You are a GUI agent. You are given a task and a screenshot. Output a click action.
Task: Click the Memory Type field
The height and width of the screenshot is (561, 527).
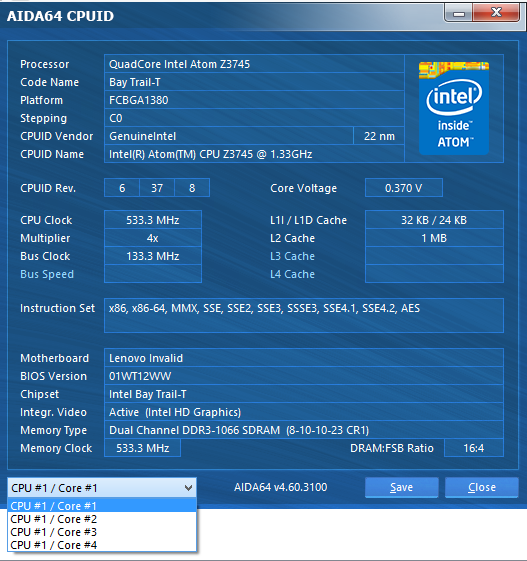coord(304,430)
